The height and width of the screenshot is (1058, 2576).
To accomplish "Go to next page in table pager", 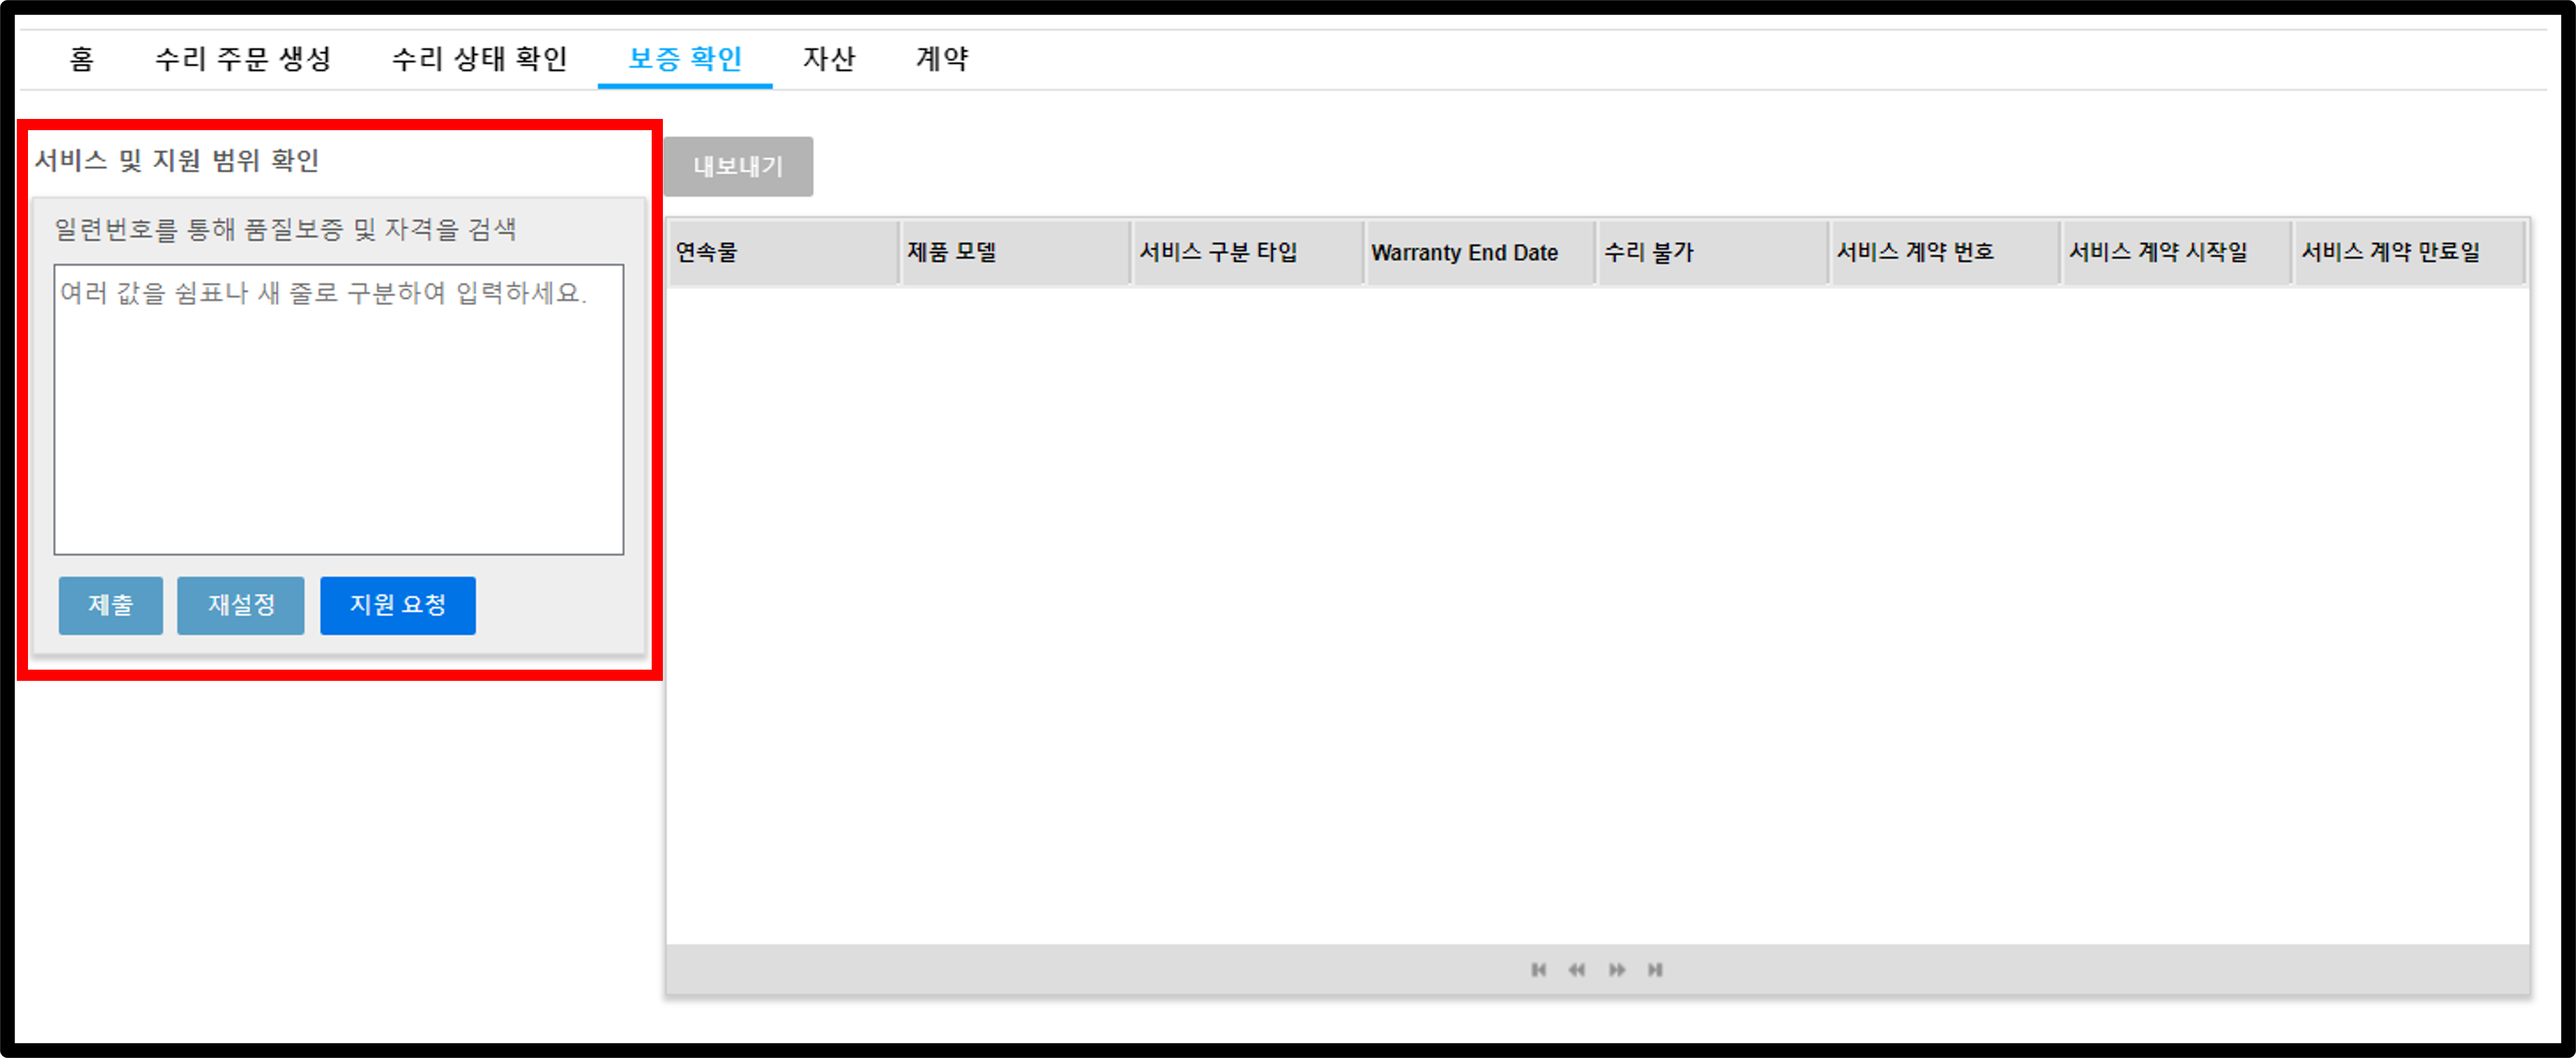I will (1616, 969).
